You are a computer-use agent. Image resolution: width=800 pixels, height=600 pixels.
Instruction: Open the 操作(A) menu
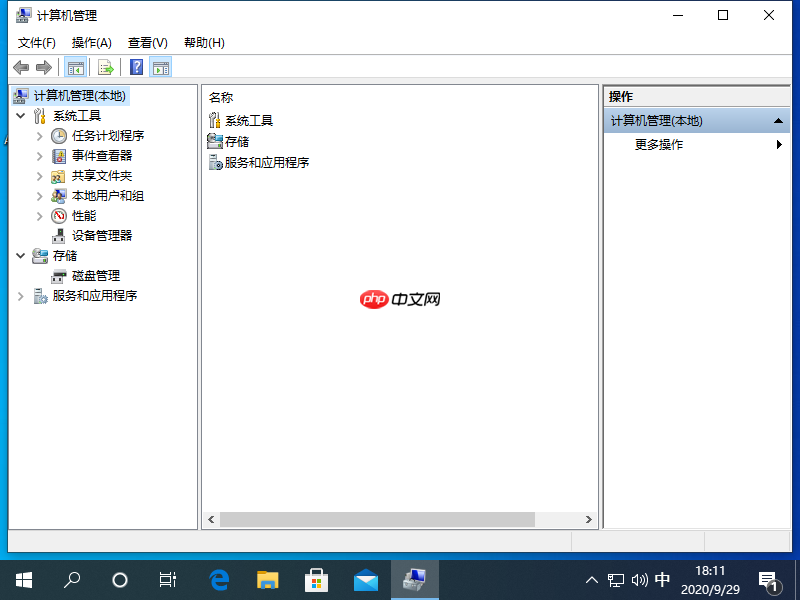(92, 42)
